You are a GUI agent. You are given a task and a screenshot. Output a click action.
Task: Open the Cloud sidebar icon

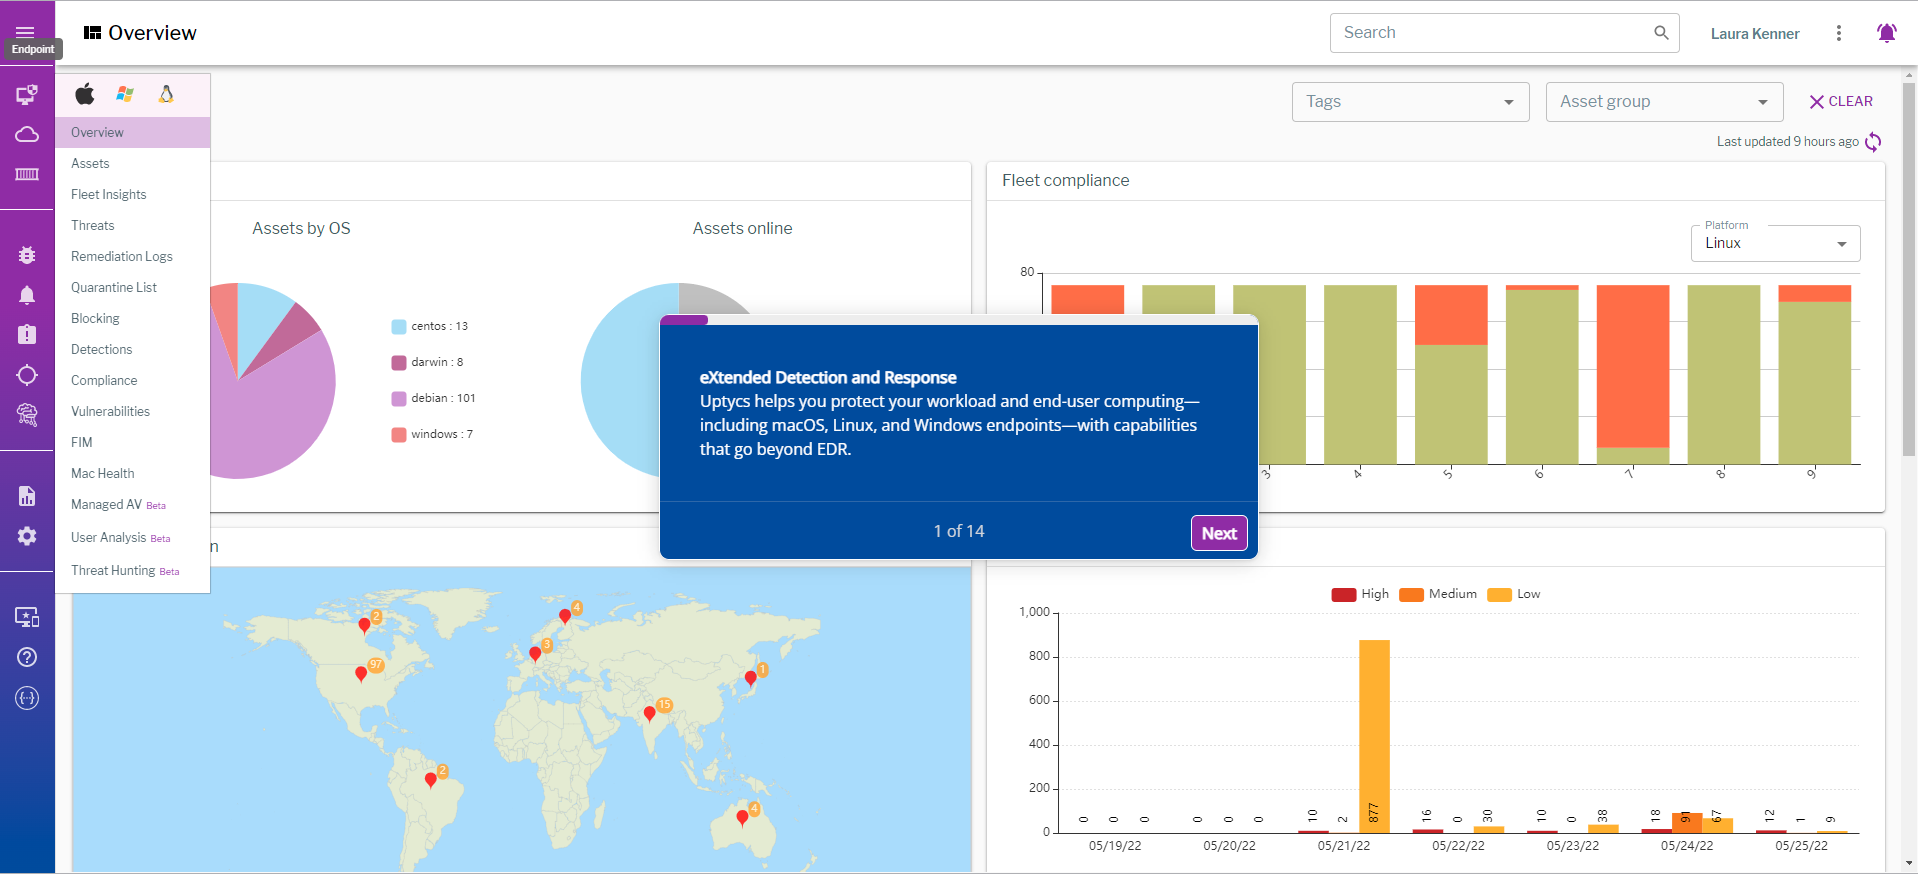click(x=27, y=134)
